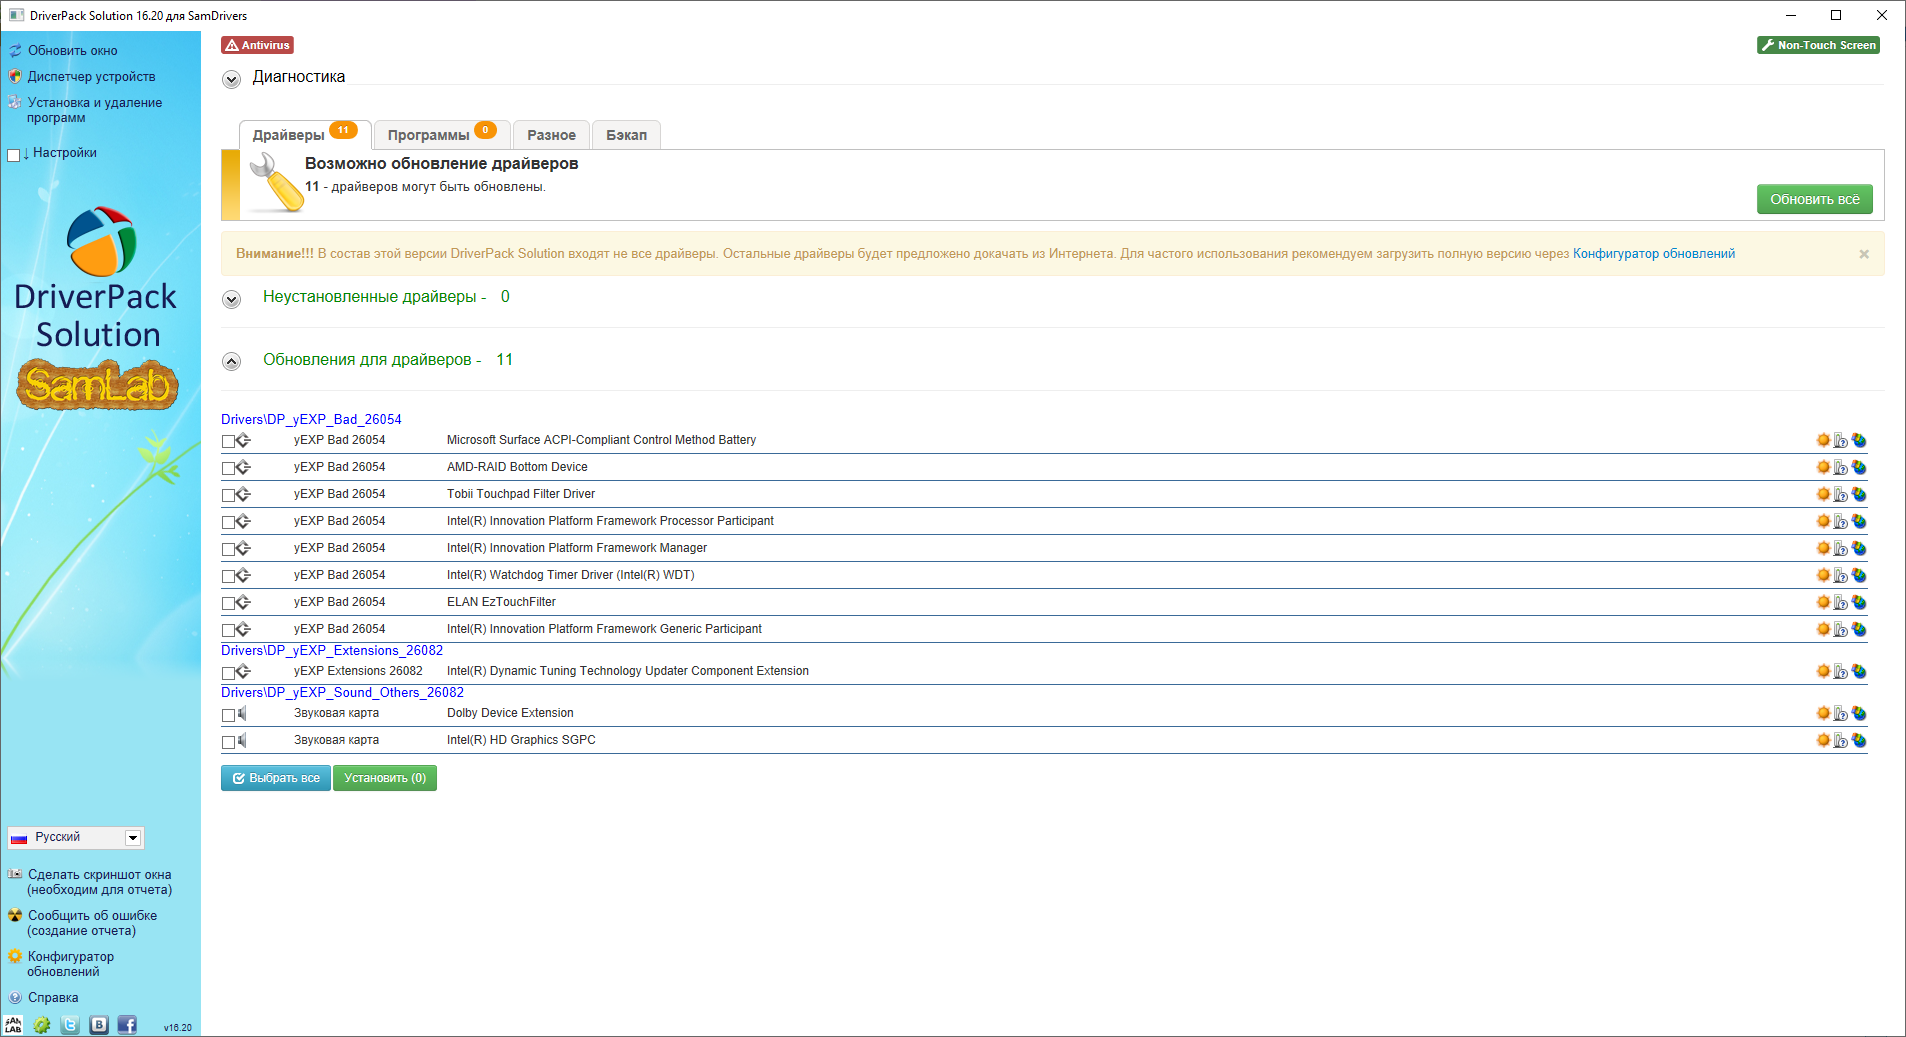Check the Microsoft Surface ACPI Battery driver box
This screenshot has height=1037, width=1906.
click(x=228, y=441)
